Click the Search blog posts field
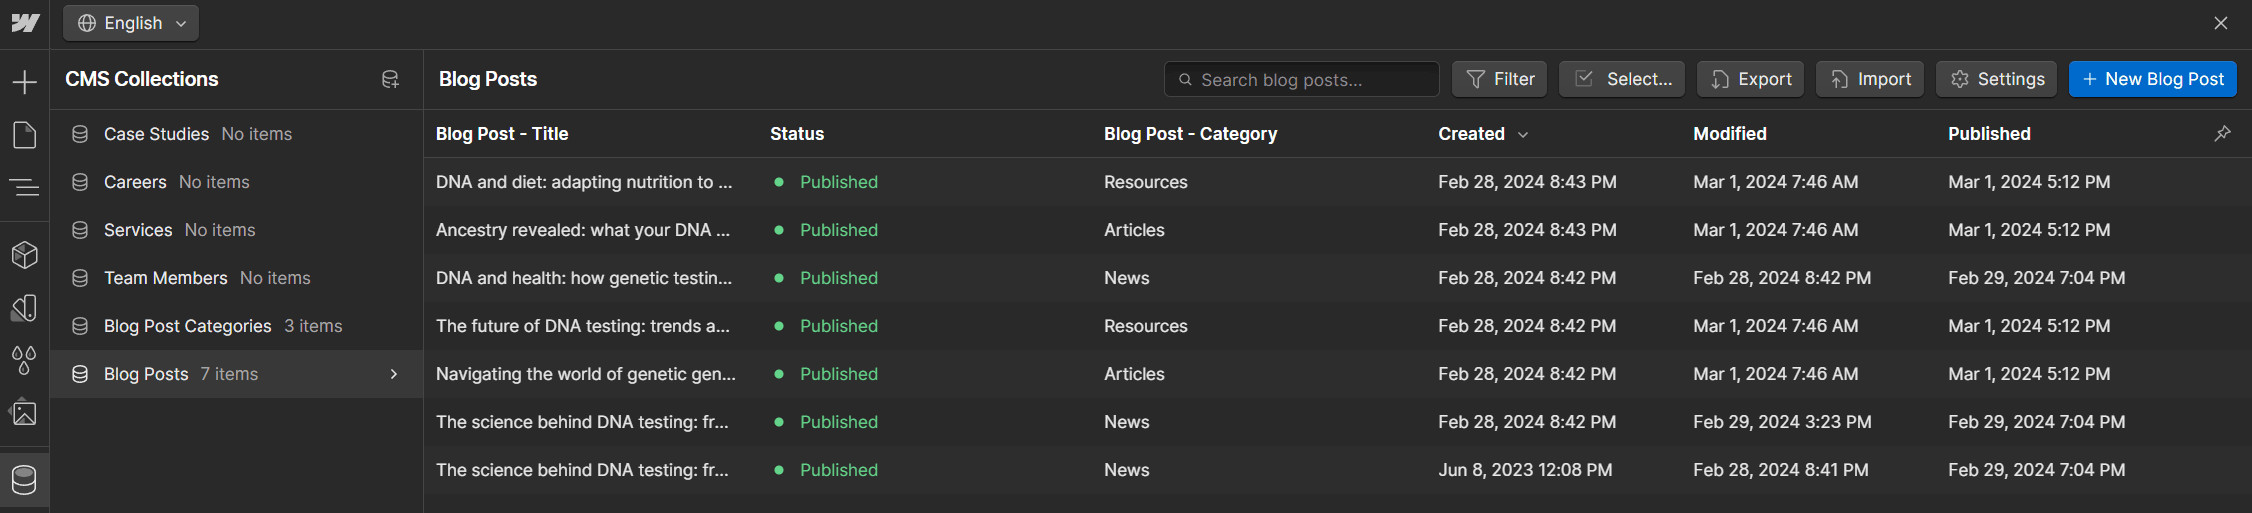The width and height of the screenshot is (2252, 513). pos(1302,79)
